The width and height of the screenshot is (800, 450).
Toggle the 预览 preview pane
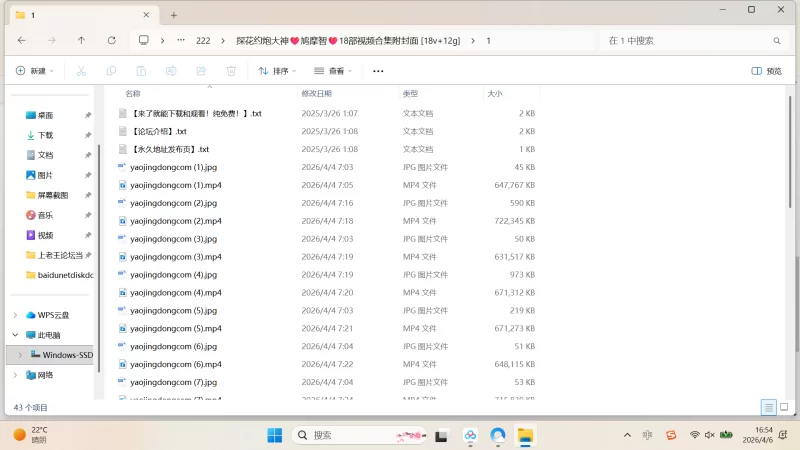click(x=766, y=71)
